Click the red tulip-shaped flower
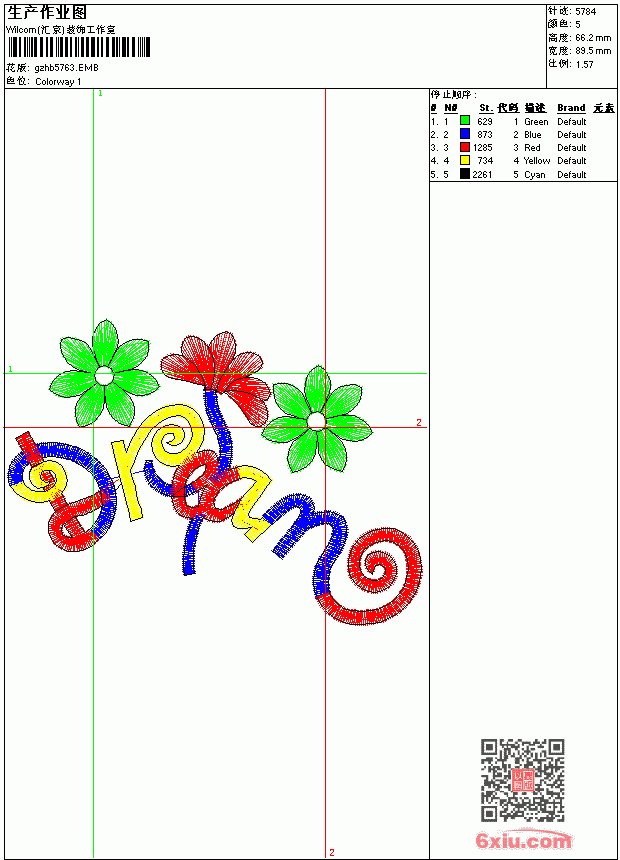Screen dimensions: 620x860 click(x=217, y=372)
